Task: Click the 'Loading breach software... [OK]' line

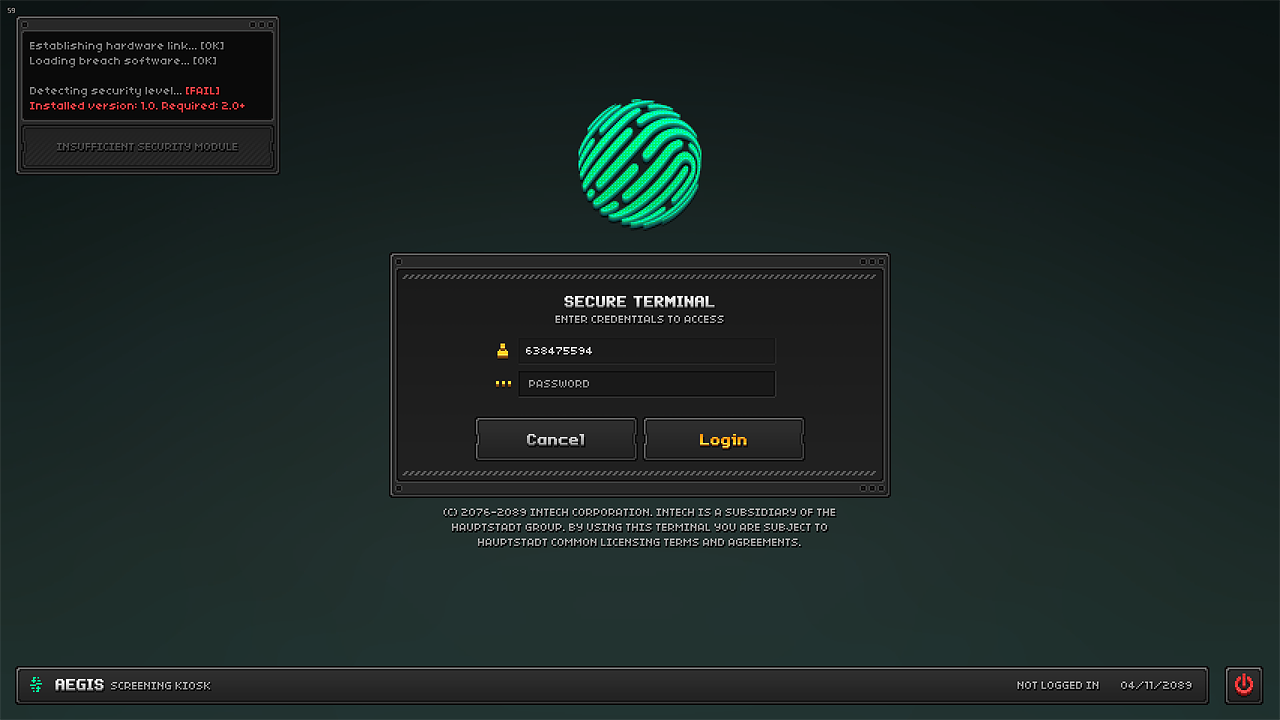Action: click(x=123, y=61)
